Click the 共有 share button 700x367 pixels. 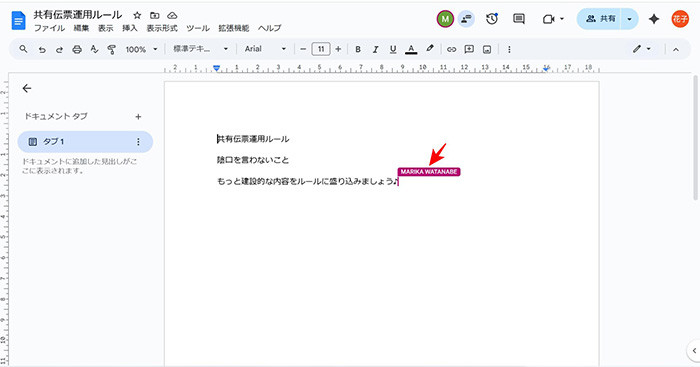coord(599,19)
